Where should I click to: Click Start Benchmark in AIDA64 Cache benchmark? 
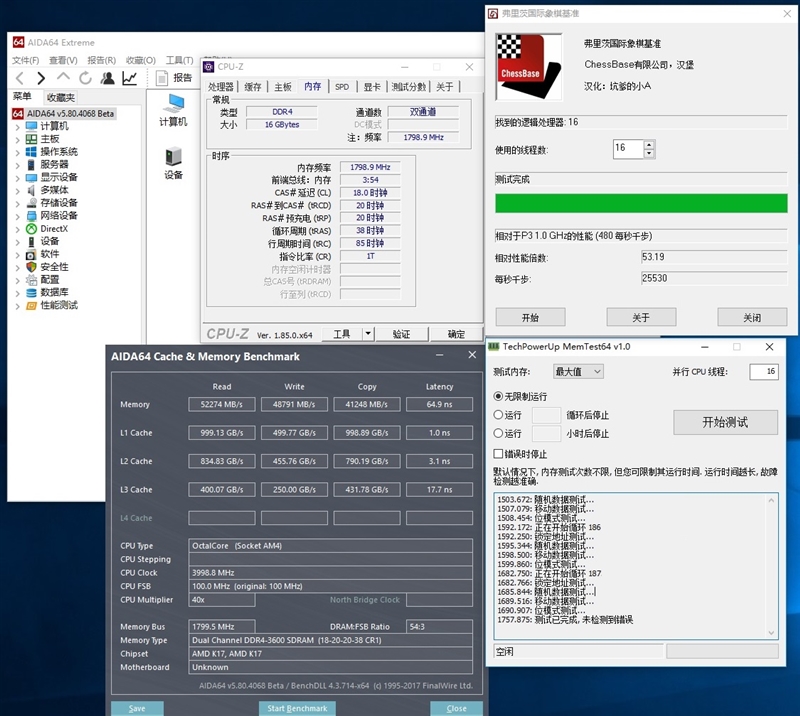pyautogui.click(x=297, y=708)
